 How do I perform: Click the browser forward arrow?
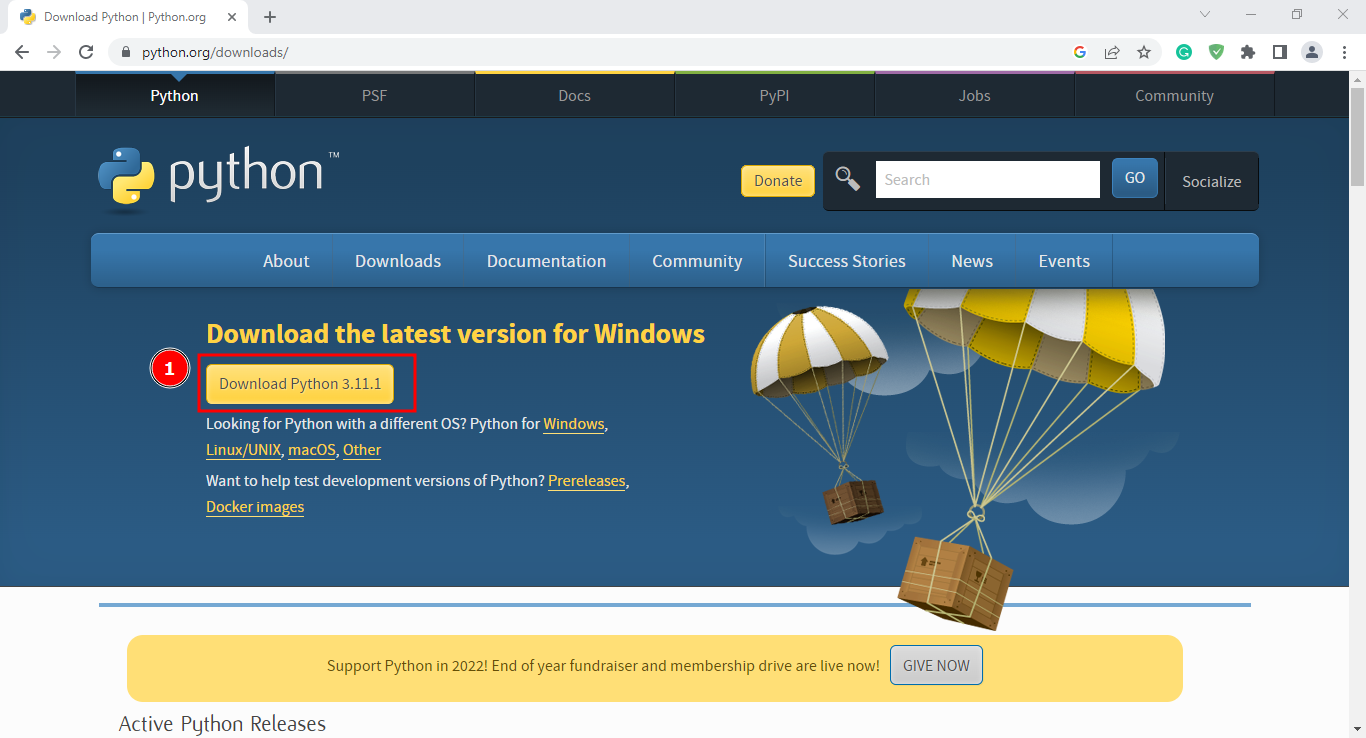54,52
